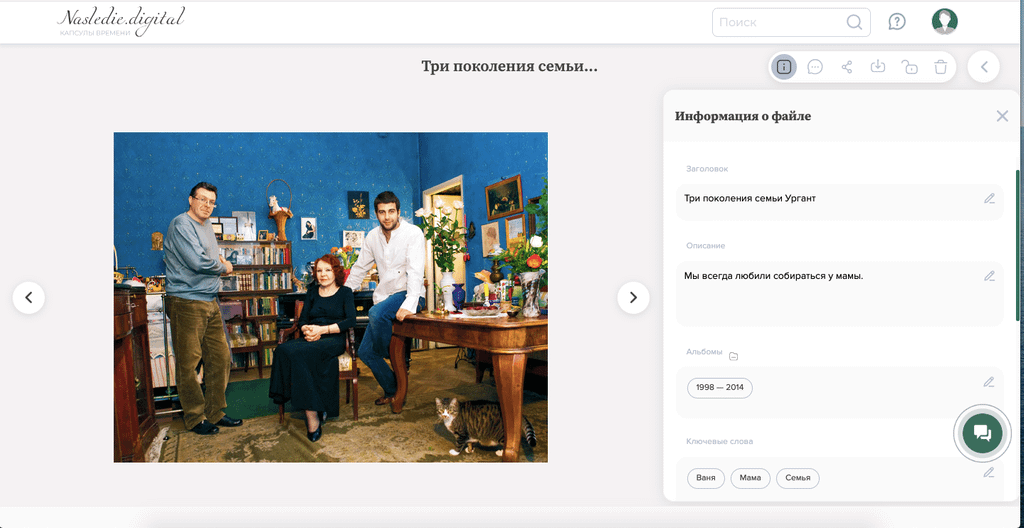Click the Альбомы label text
The height and width of the screenshot is (528, 1024).
pyautogui.click(x=704, y=352)
